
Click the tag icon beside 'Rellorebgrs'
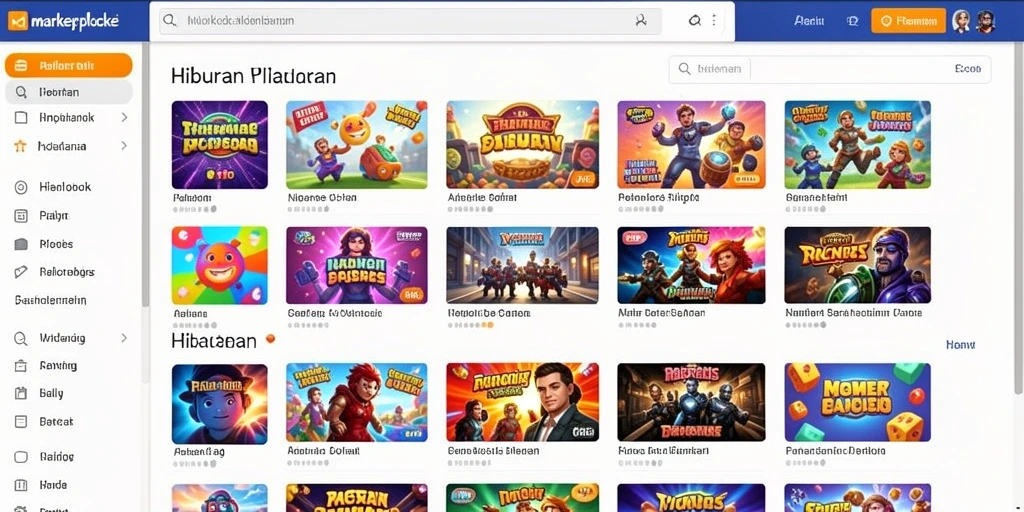(21, 272)
